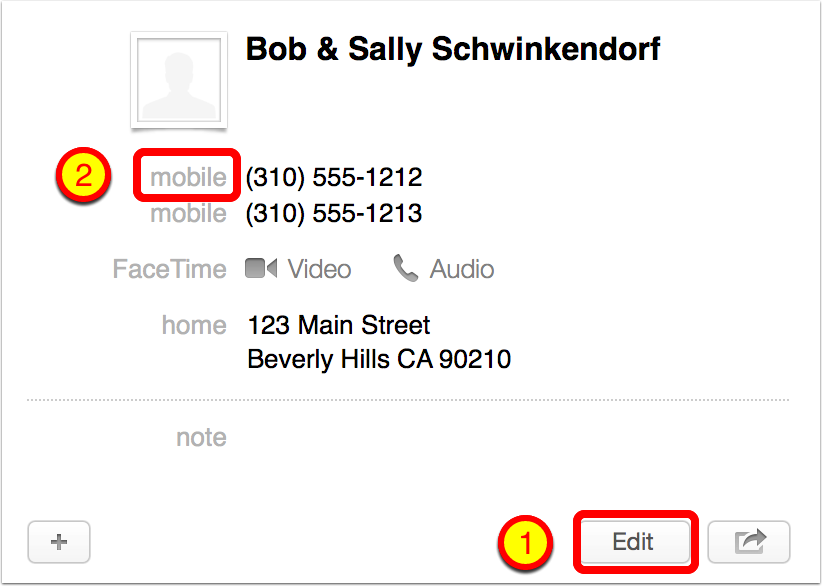Click the mobile label beside (310) 555-1212

click(x=188, y=178)
